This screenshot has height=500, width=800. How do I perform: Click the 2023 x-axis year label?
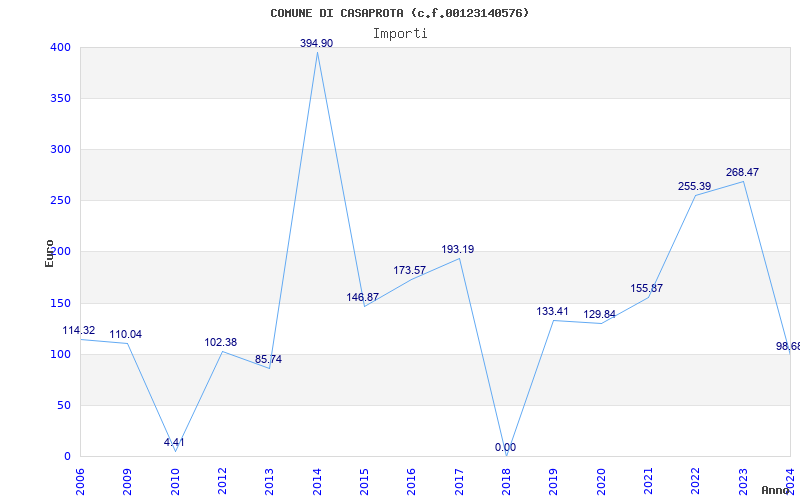tap(743, 482)
